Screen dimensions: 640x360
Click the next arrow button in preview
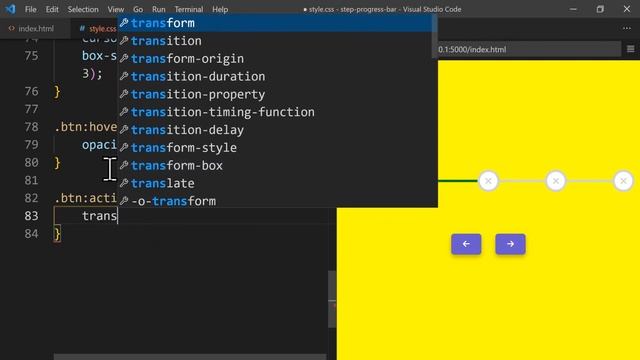click(x=510, y=244)
